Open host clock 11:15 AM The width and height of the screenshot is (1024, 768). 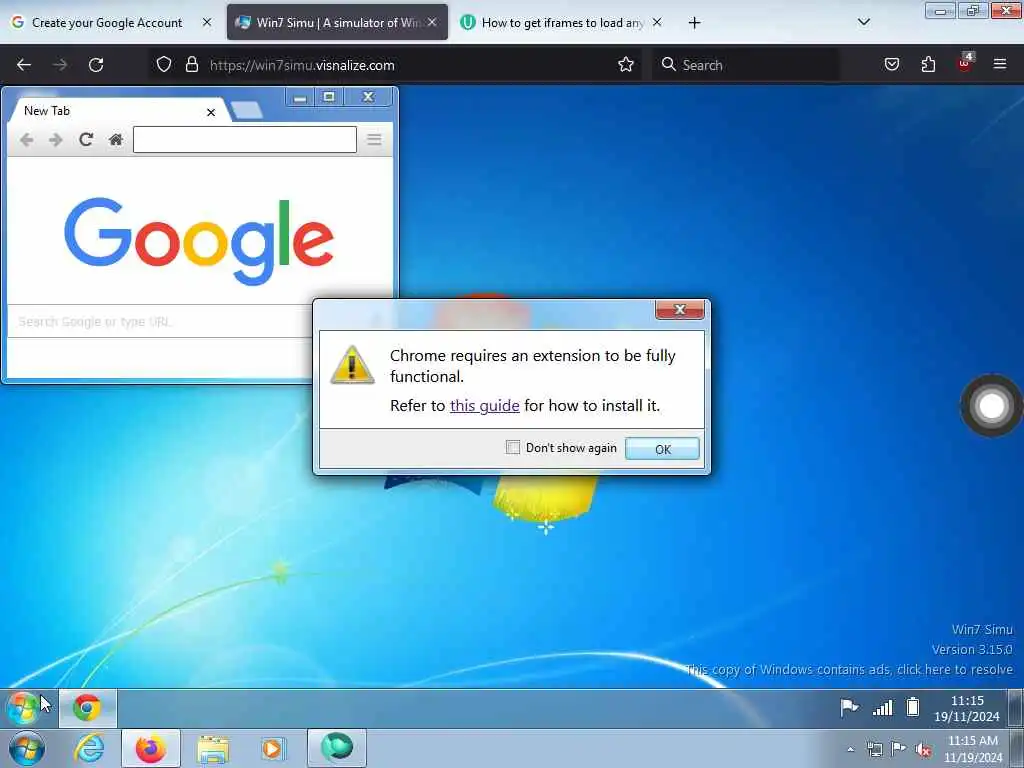972,749
